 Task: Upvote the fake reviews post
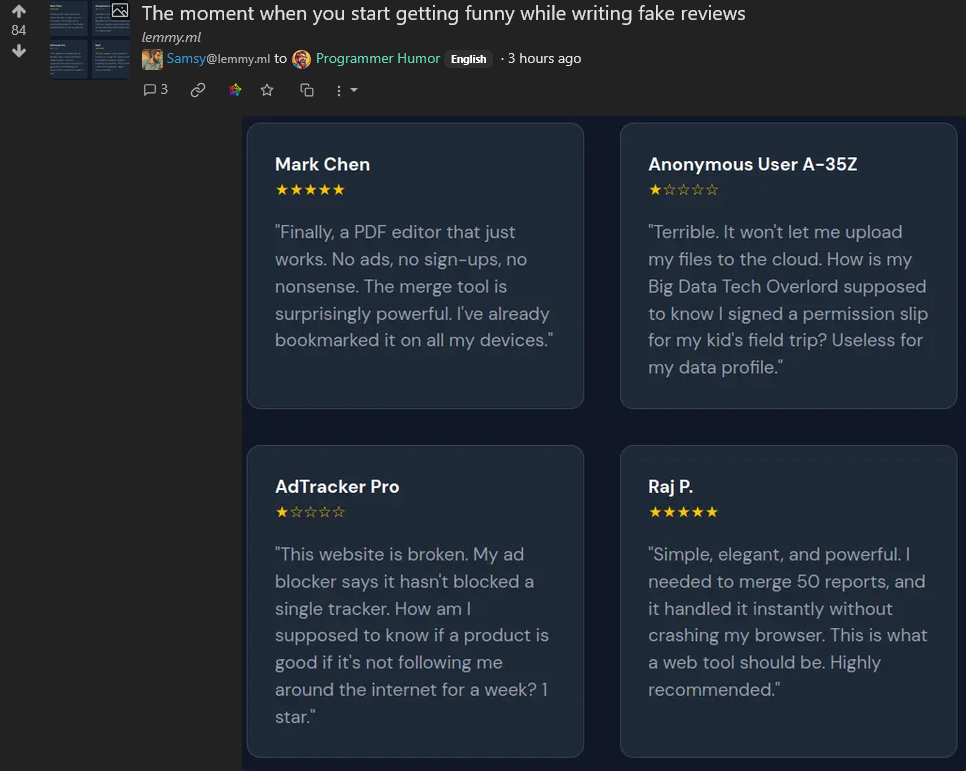click(19, 11)
